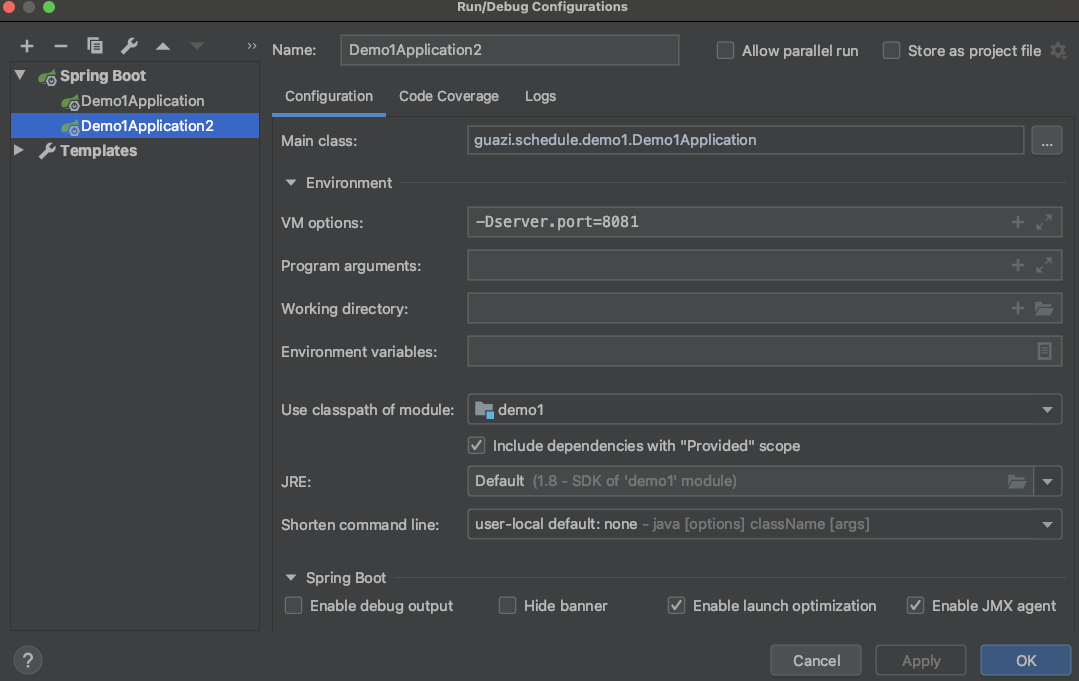Open Edit Templates with the wrench icon

128,45
